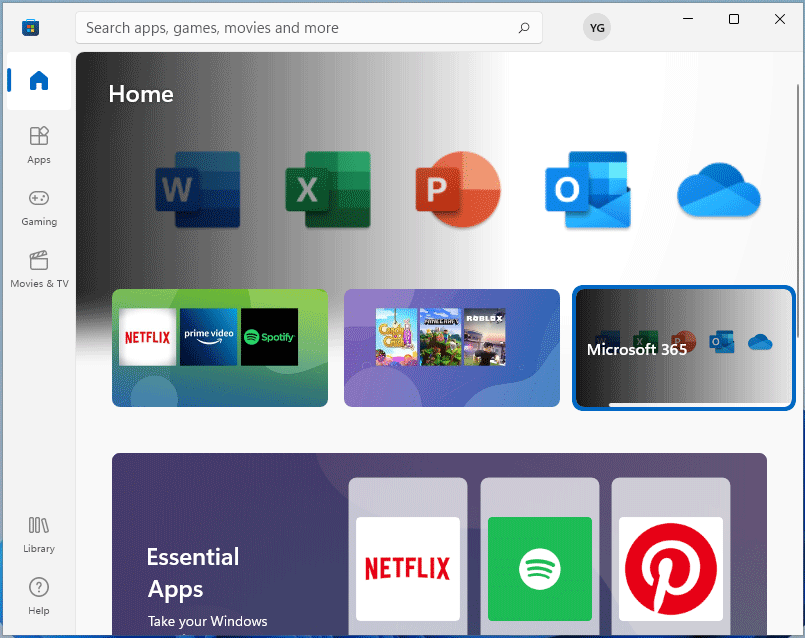
Task: Select the Spotify tile in entertainment card
Action: (x=270, y=337)
